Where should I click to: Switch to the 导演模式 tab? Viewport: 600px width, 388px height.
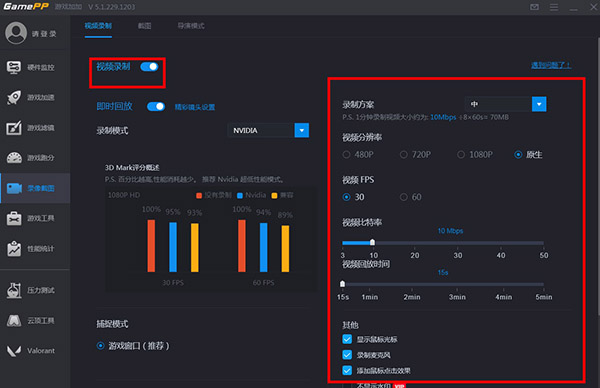pyautogui.click(x=191, y=26)
